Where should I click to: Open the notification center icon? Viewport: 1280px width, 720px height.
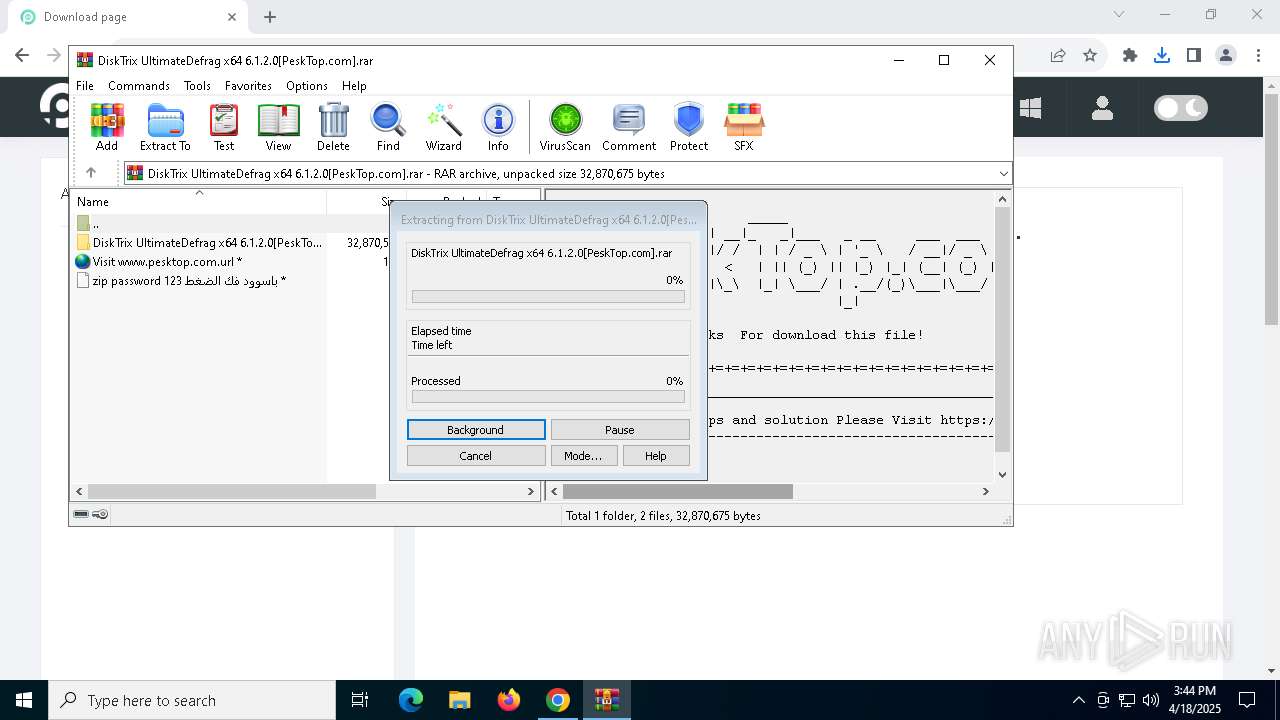tap(1247, 700)
